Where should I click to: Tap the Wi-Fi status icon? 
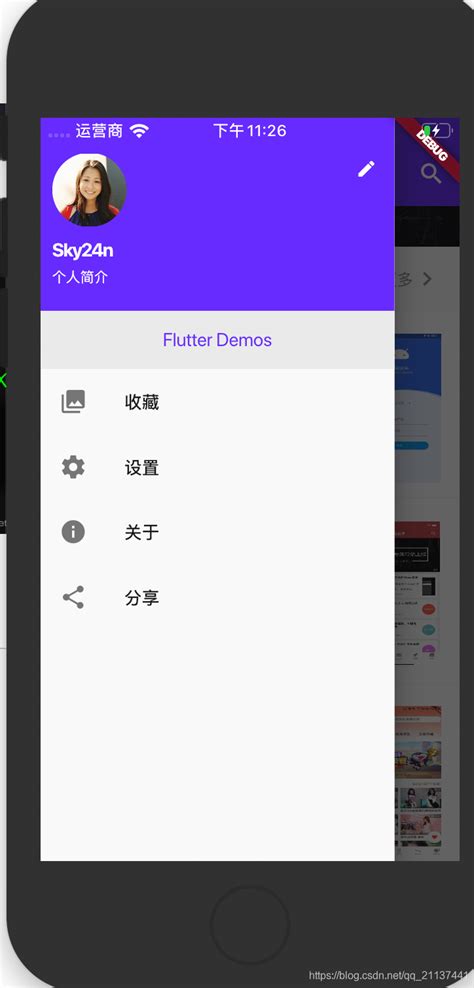click(x=139, y=131)
